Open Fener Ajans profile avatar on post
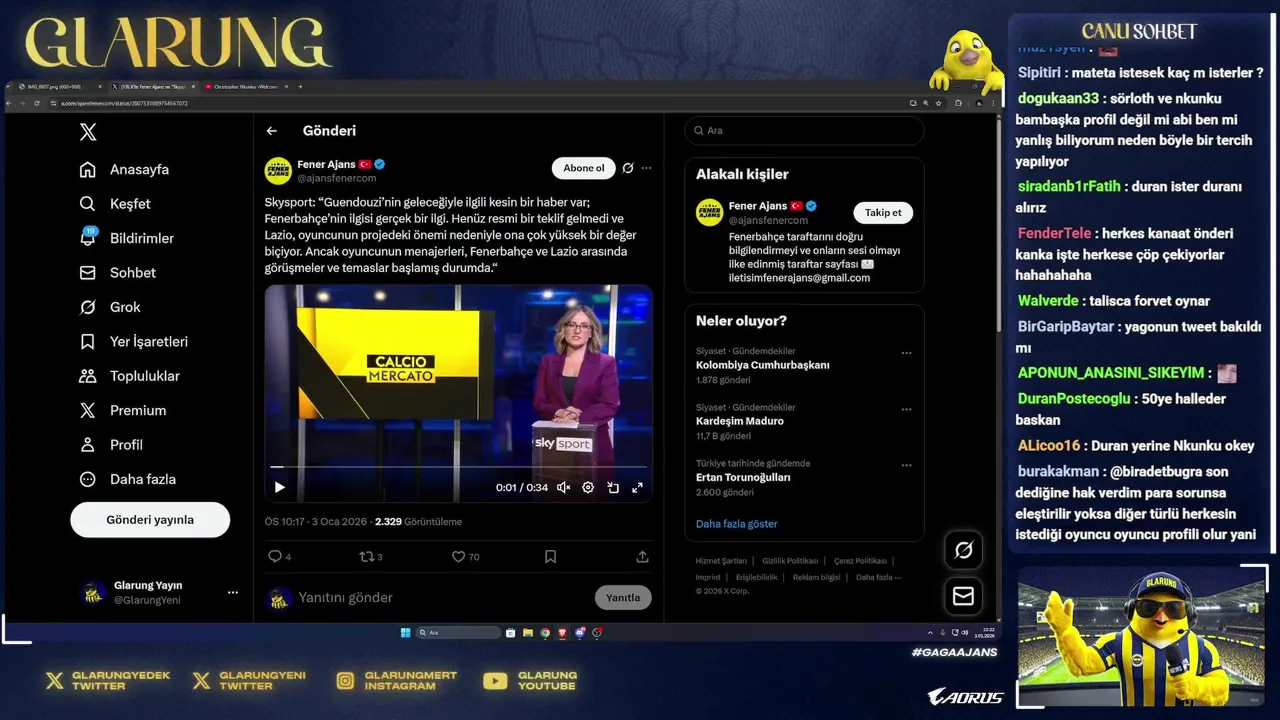1280x720 pixels. coord(278,171)
